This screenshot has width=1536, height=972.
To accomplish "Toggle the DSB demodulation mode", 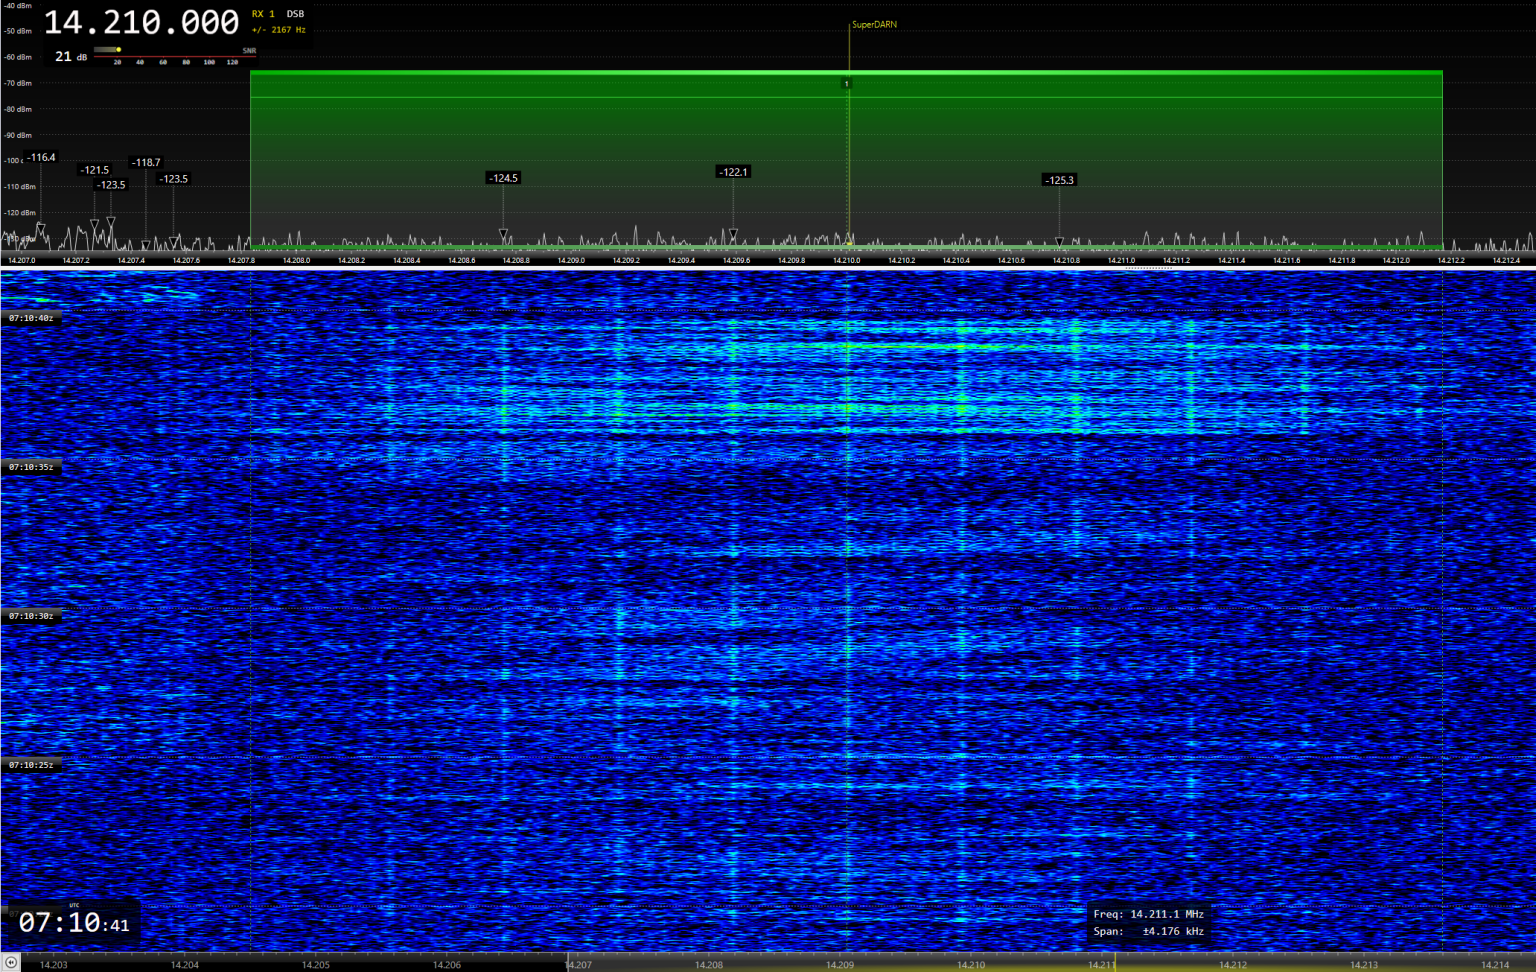I will click(x=295, y=14).
